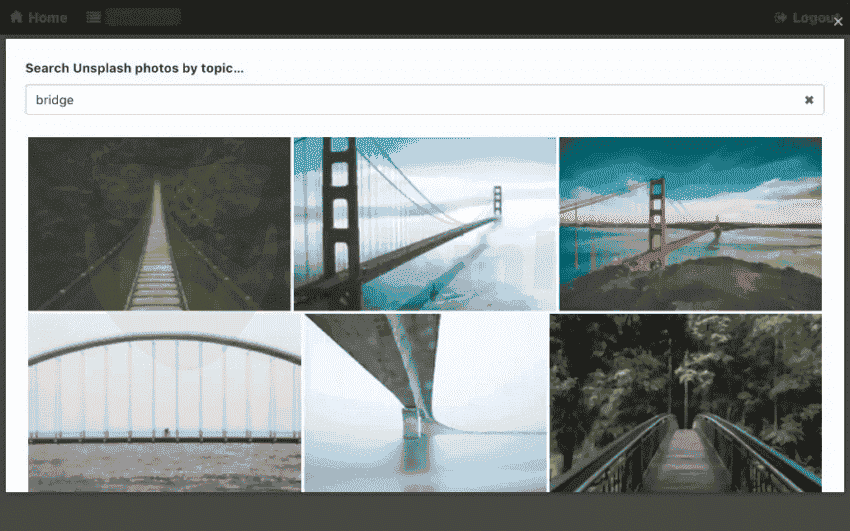Select the dark suspension footbridge photo
Image resolution: width=850 pixels, height=531 pixels.
pyautogui.click(x=159, y=224)
